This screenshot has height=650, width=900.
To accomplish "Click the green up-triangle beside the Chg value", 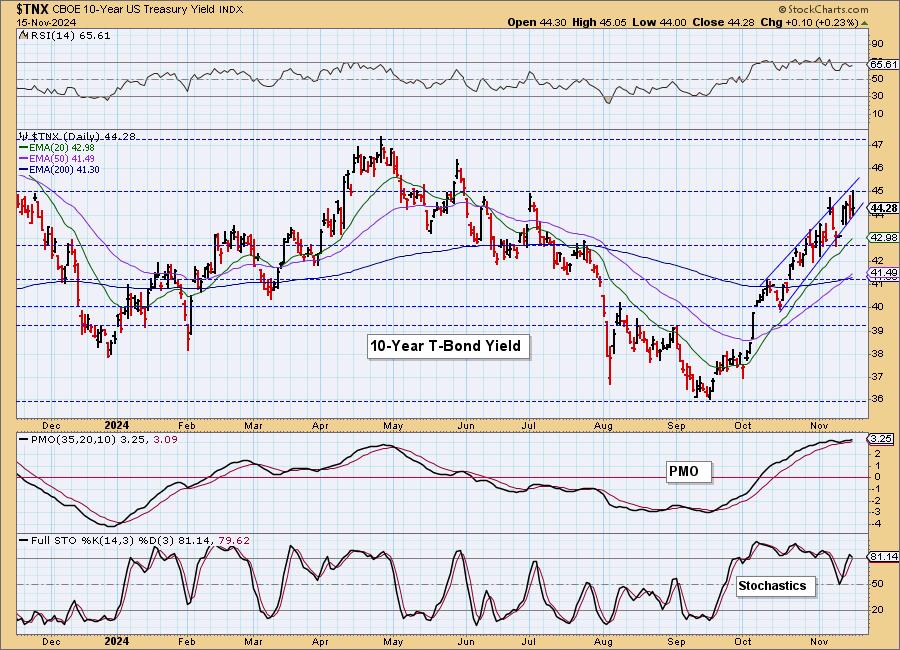I will click(x=865, y=23).
